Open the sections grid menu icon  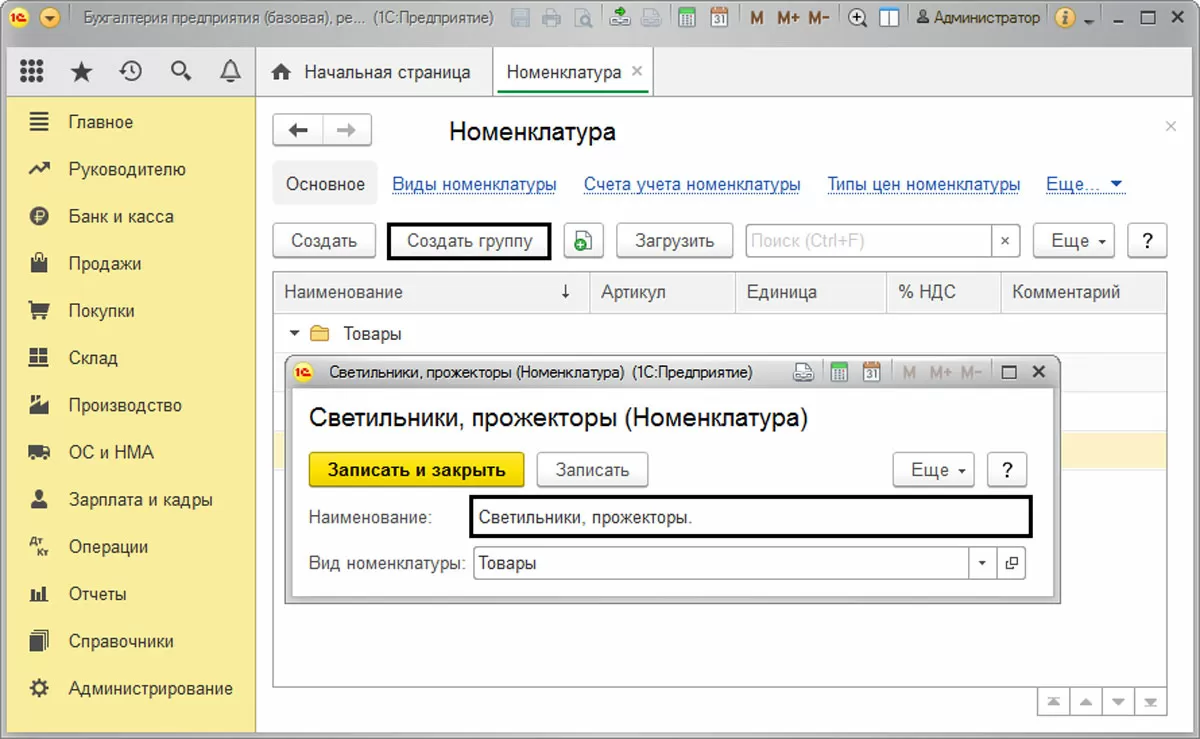32,71
